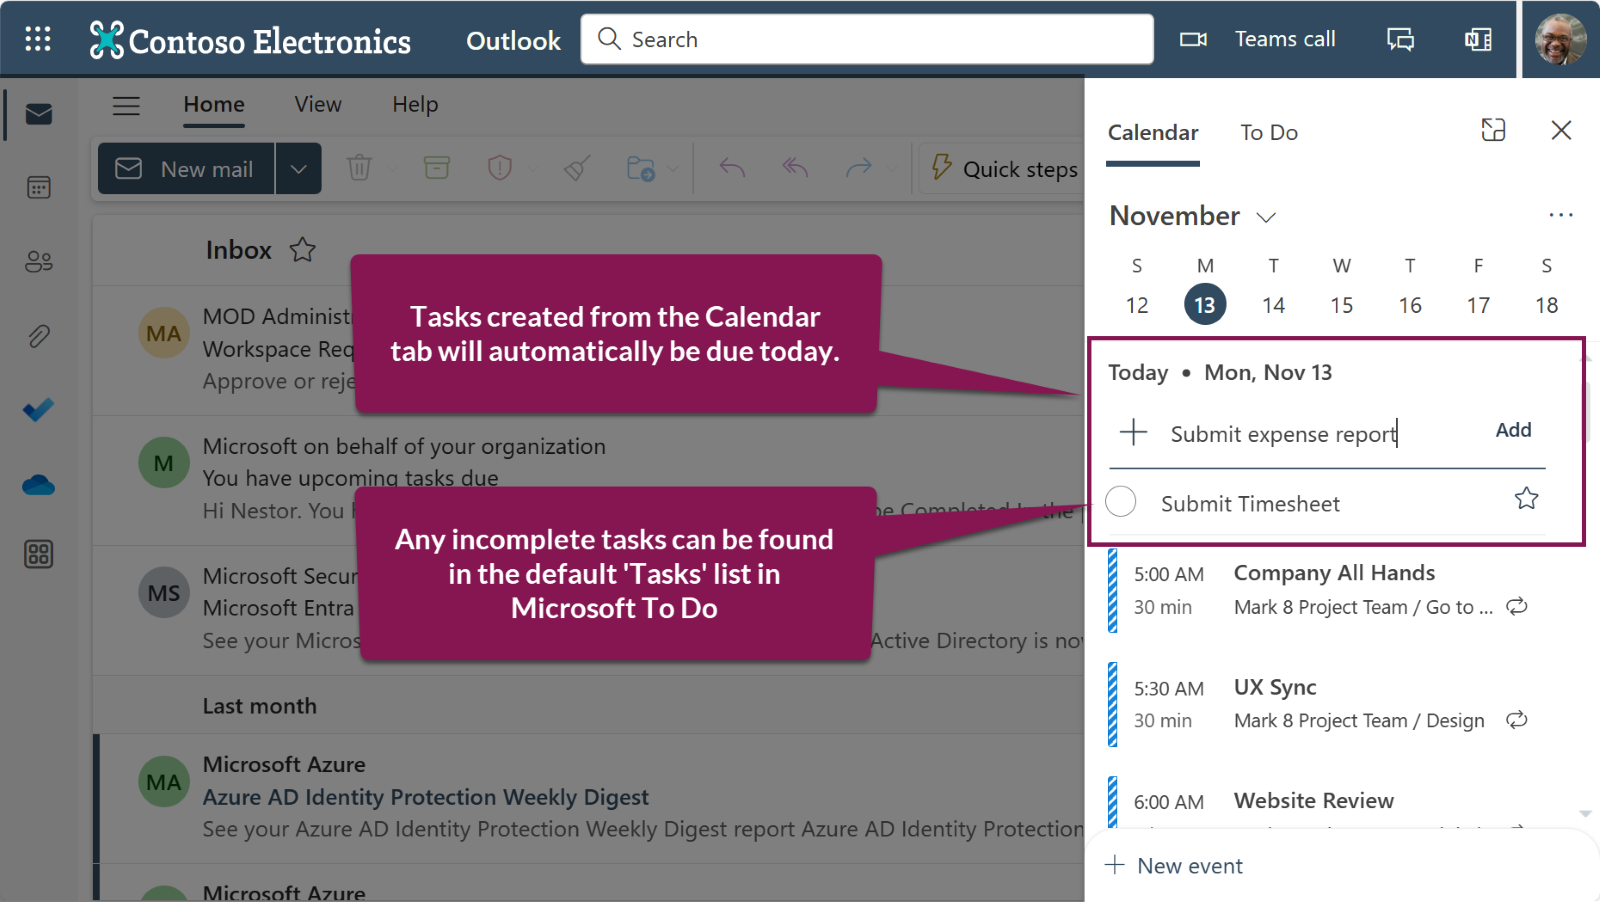Select Tuesday 14 in the calendar week

(x=1273, y=305)
